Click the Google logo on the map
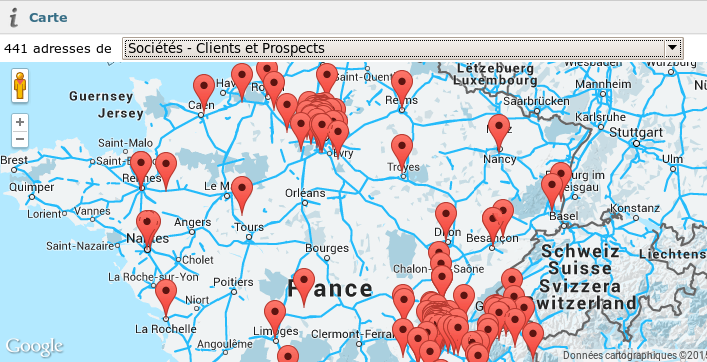 (x=34, y=347)
